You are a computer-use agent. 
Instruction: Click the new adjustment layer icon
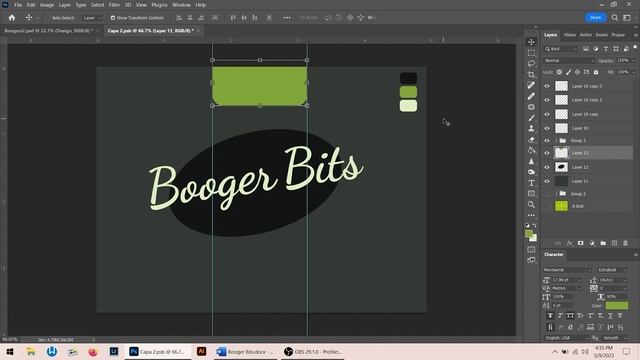592,243
